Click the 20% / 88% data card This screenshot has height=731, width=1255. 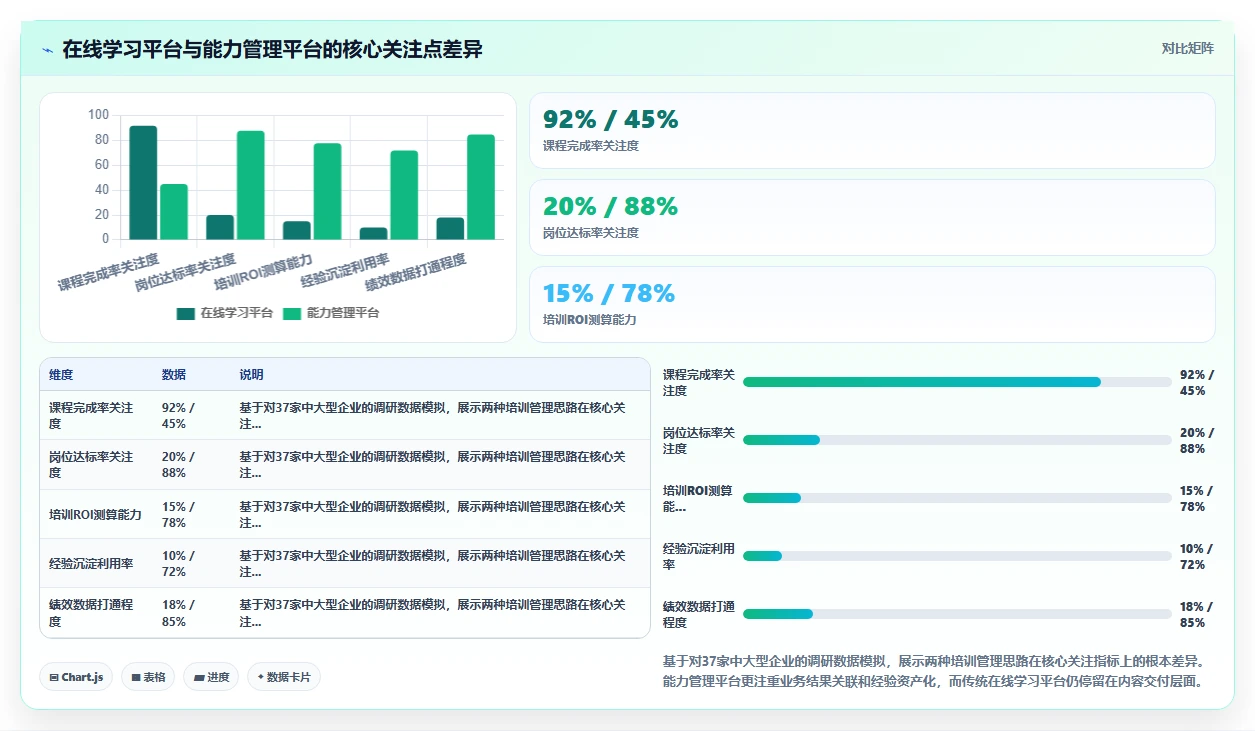coord(872,218)
